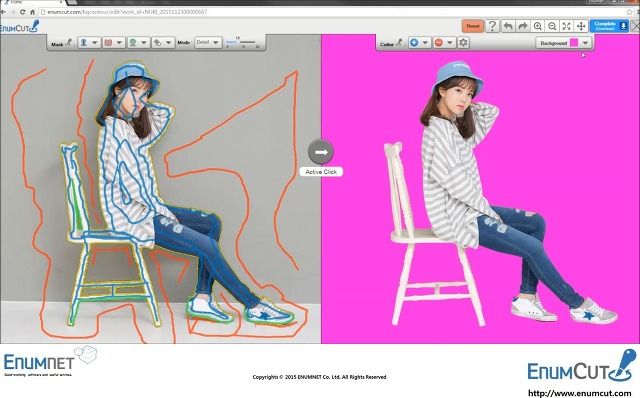Viewport: 640px width, 398px height.
Task: Select the move/pan four-arrow tool
Action: pos(580,26)
